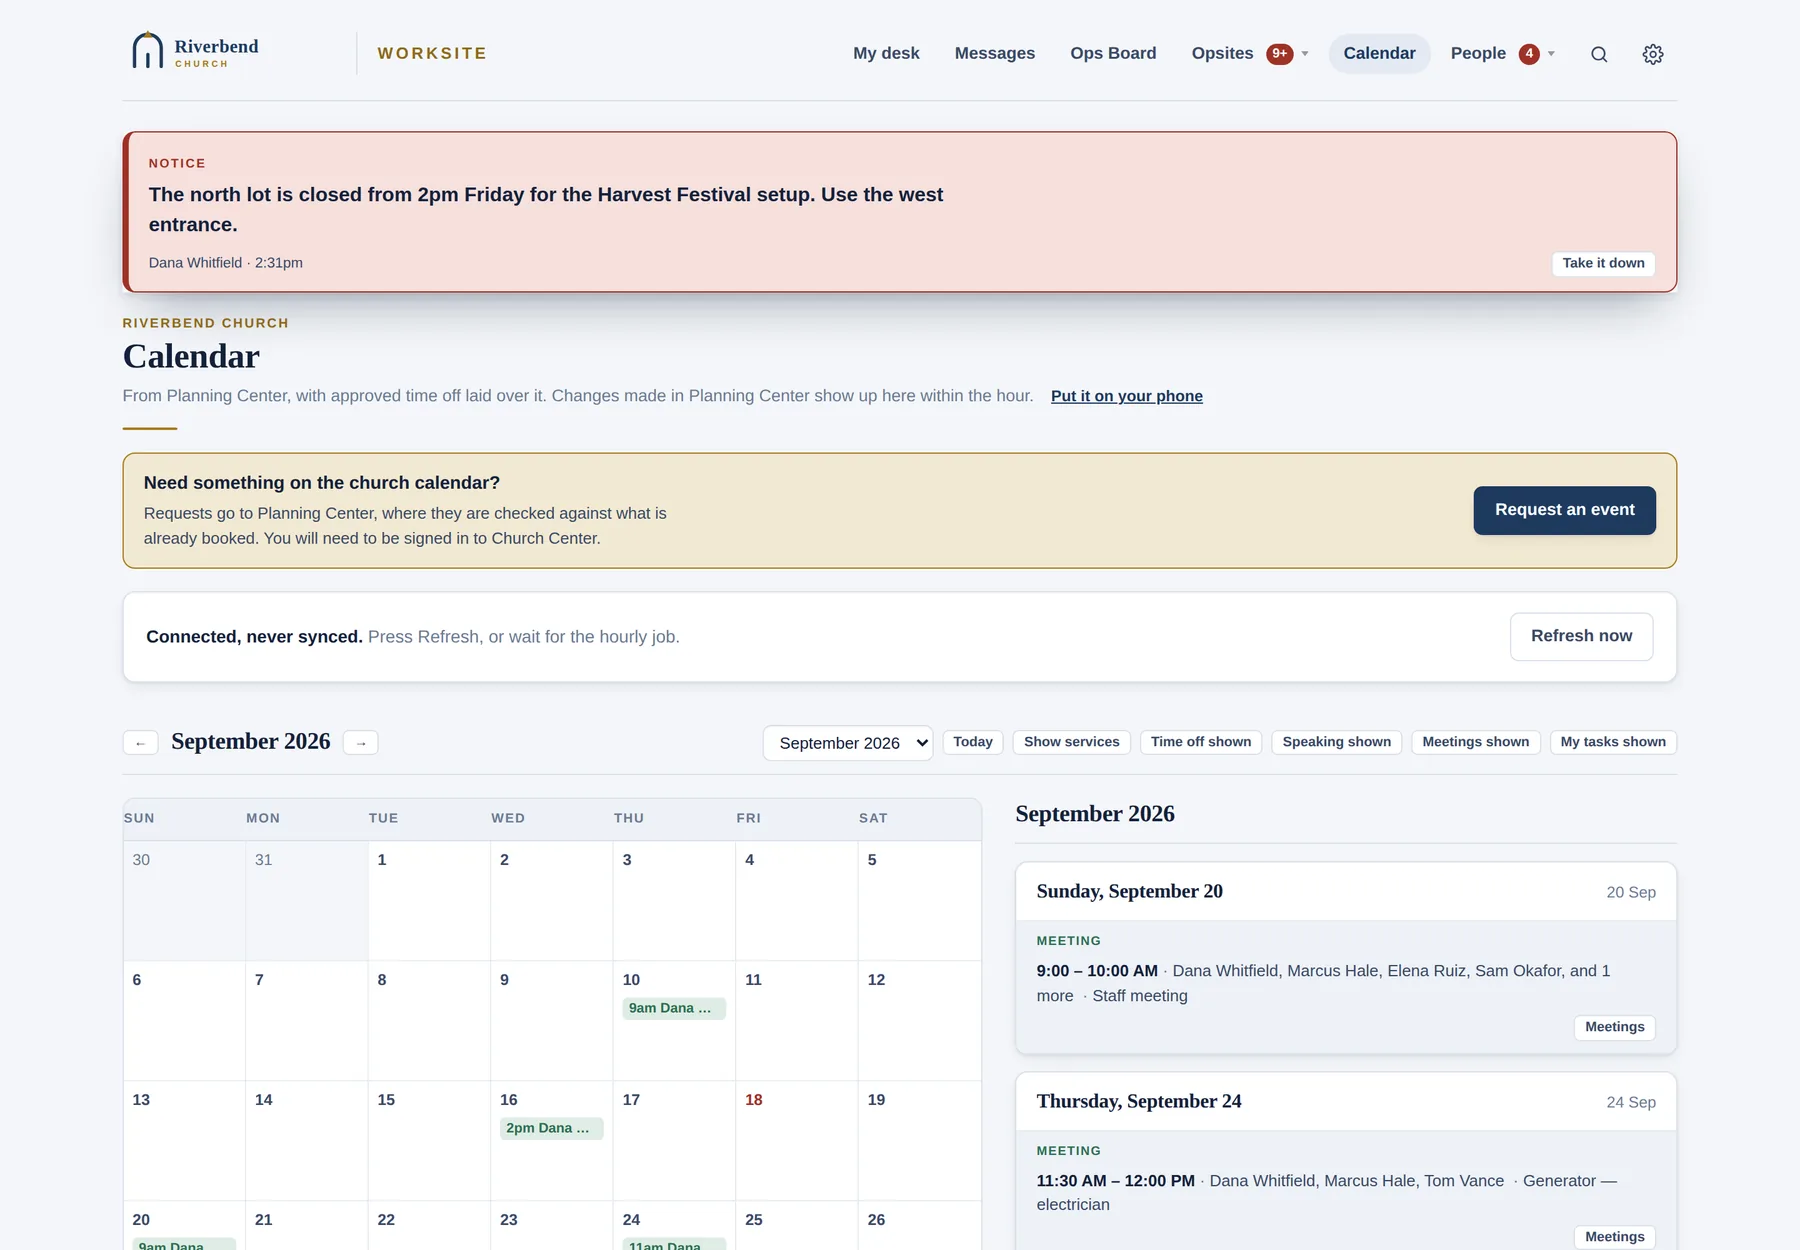Click the 'Thursday, September 24' heading
The height and width of the screenshot is (1250, 1800).
click(x=1139, y=1101)
